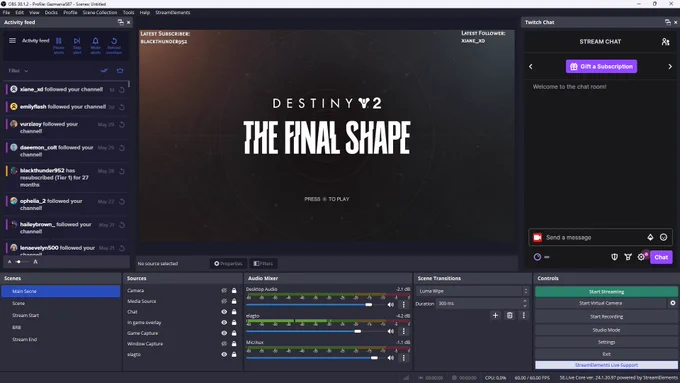Open the Tools menu
The height and width of the screenshot is (383, 680).
click(x=128, y=13)
